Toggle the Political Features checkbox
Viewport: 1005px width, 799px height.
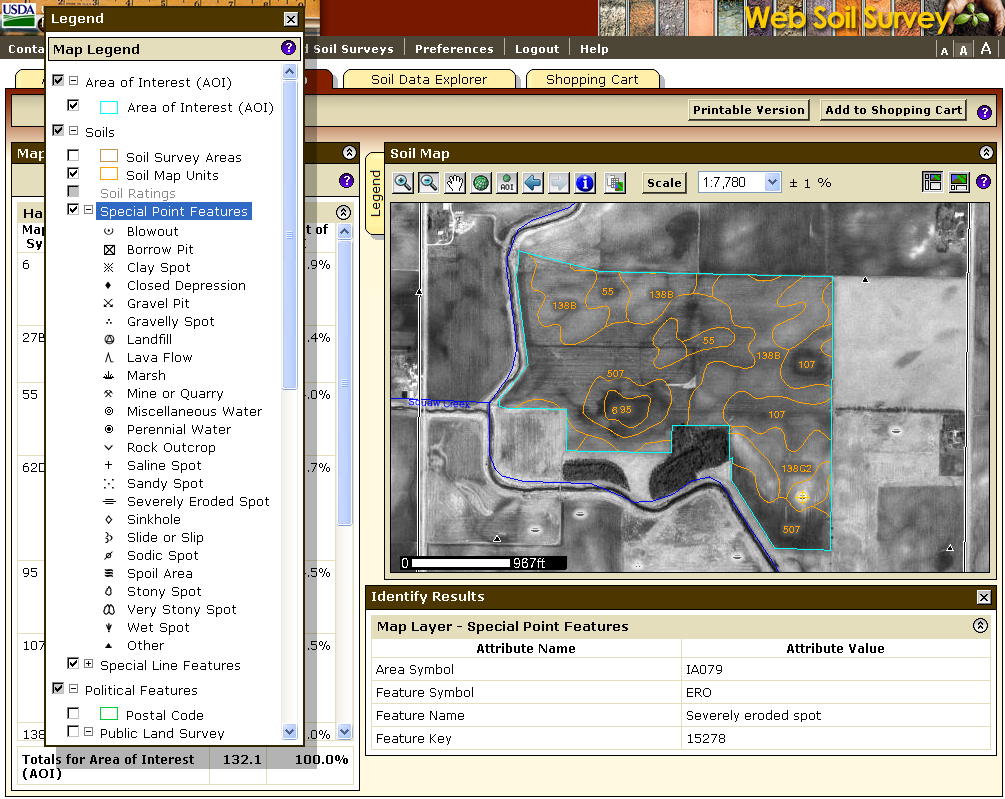58,688
